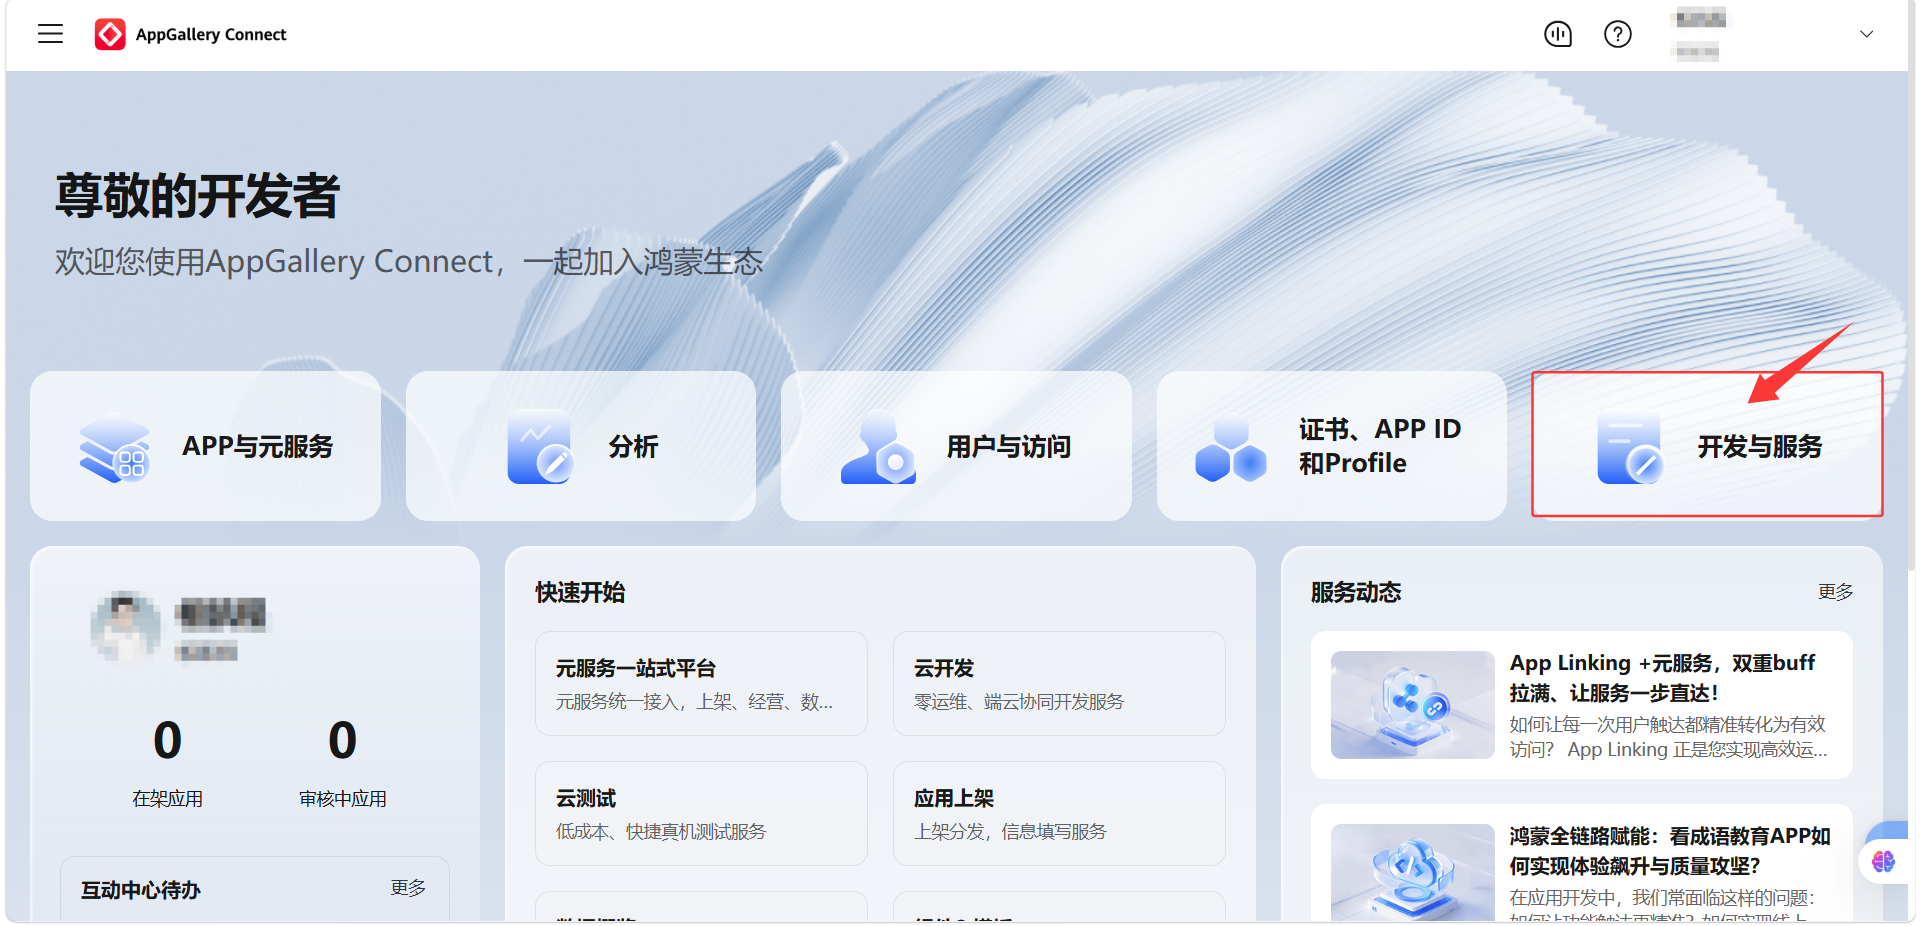
Task: Open 元服务一站式平台 quick start item
Action: click(701, 684)
